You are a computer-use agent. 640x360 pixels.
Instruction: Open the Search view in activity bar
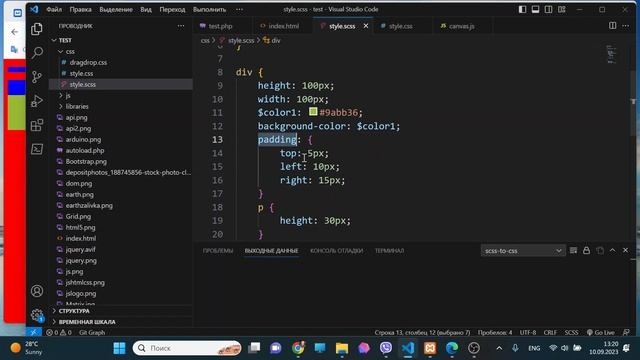tap(37, 53)
